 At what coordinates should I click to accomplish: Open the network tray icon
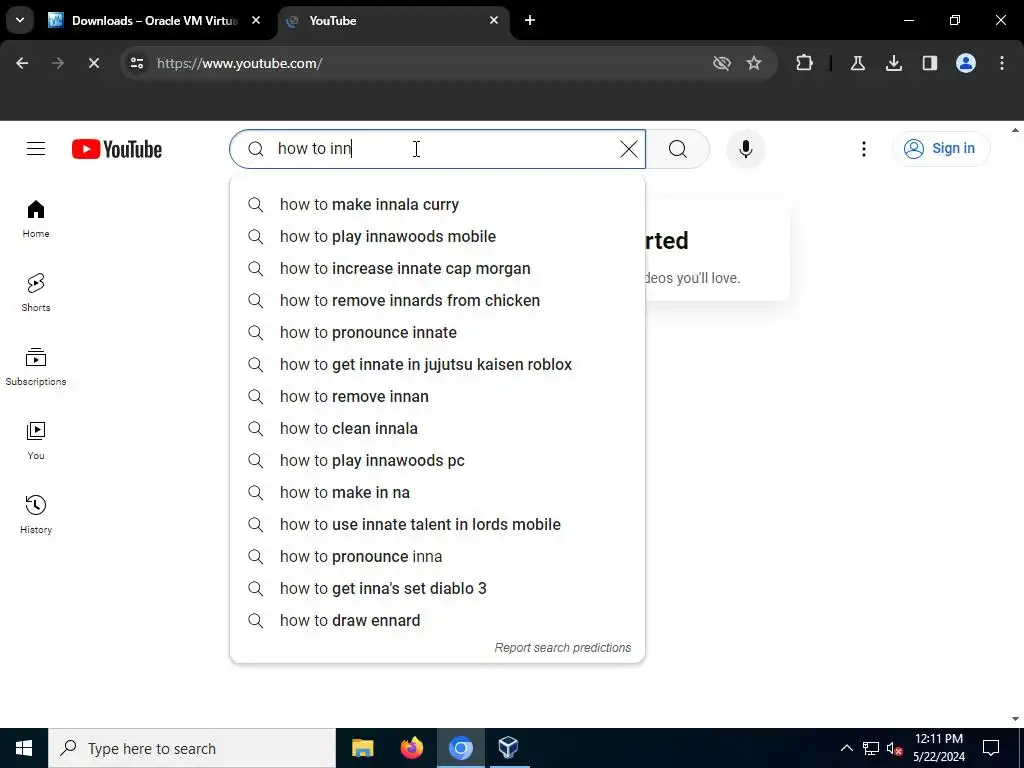pyautogui.click(x=871, y=748)
